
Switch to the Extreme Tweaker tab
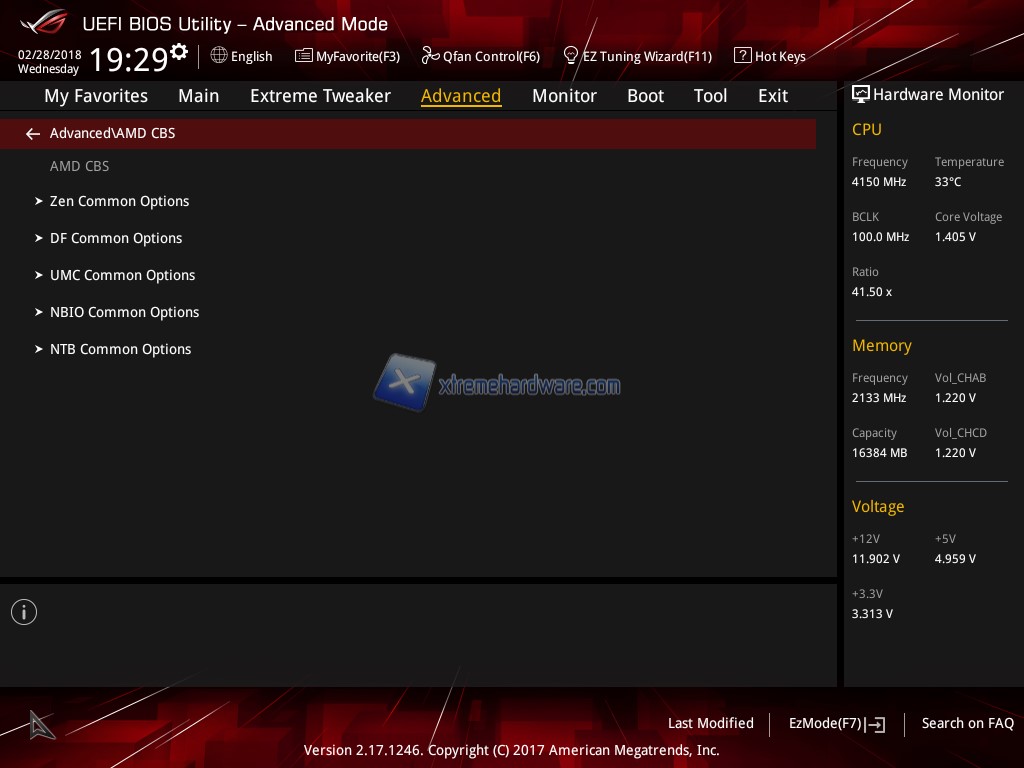pos(320,96)
